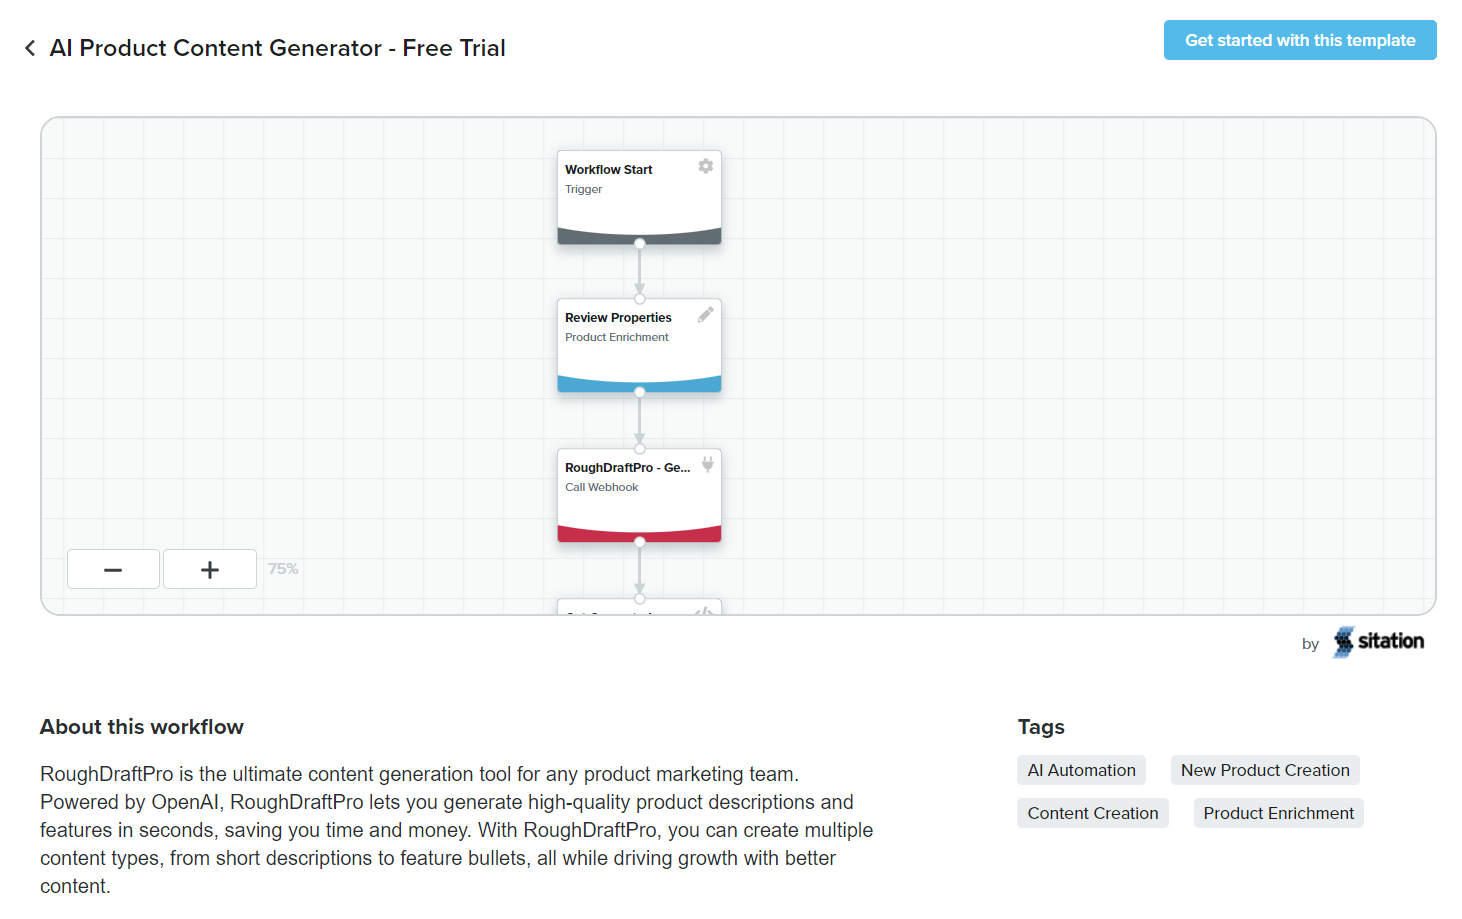Screen dimensions: 1462x919
Task: Navigate back with the left chevron arrow
Action: [x=29, y=47]
